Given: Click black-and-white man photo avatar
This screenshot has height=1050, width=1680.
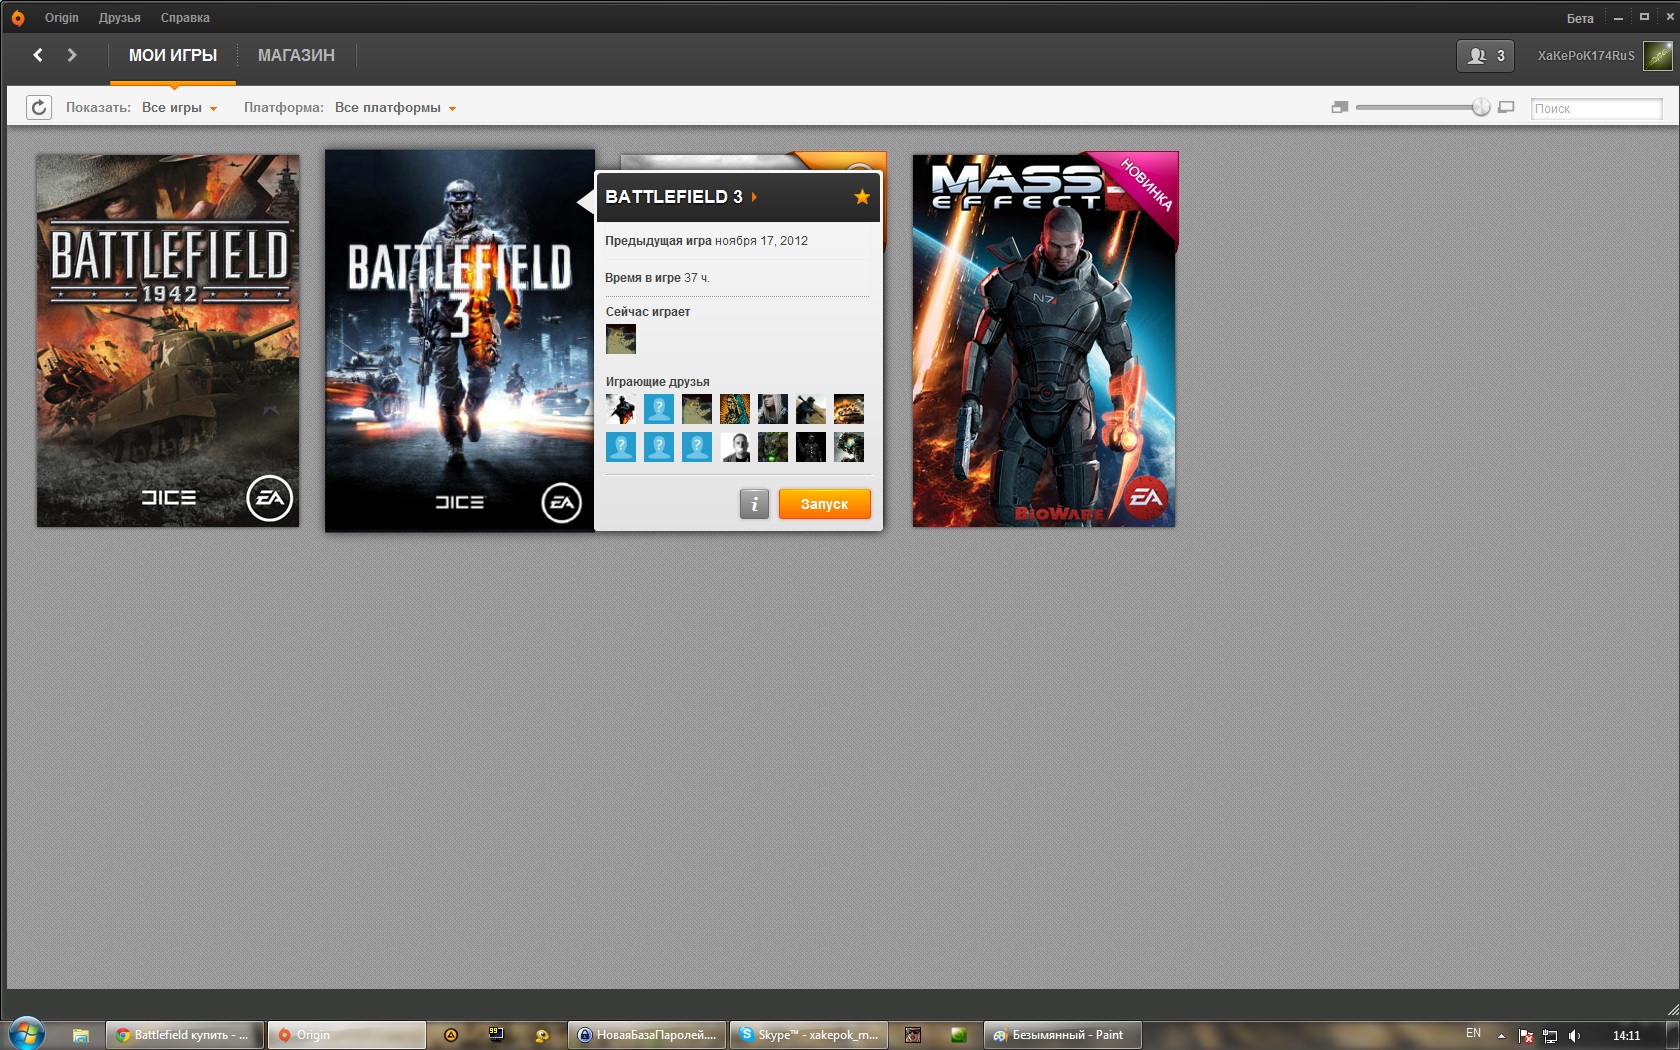Looking at the screenshot, I should click(735, 447).
